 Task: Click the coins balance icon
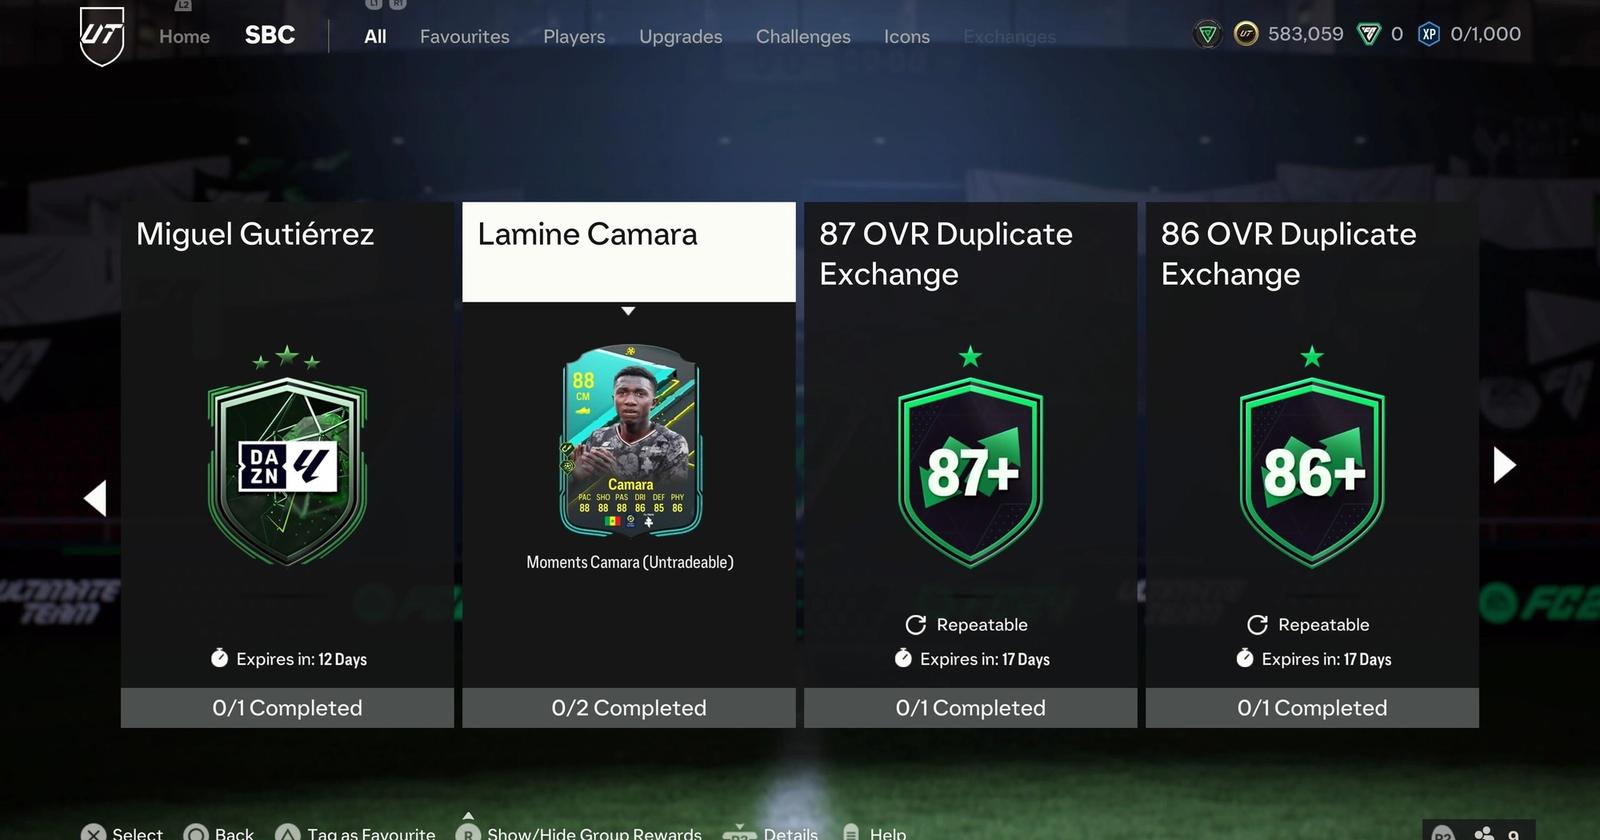[1246, 35]
